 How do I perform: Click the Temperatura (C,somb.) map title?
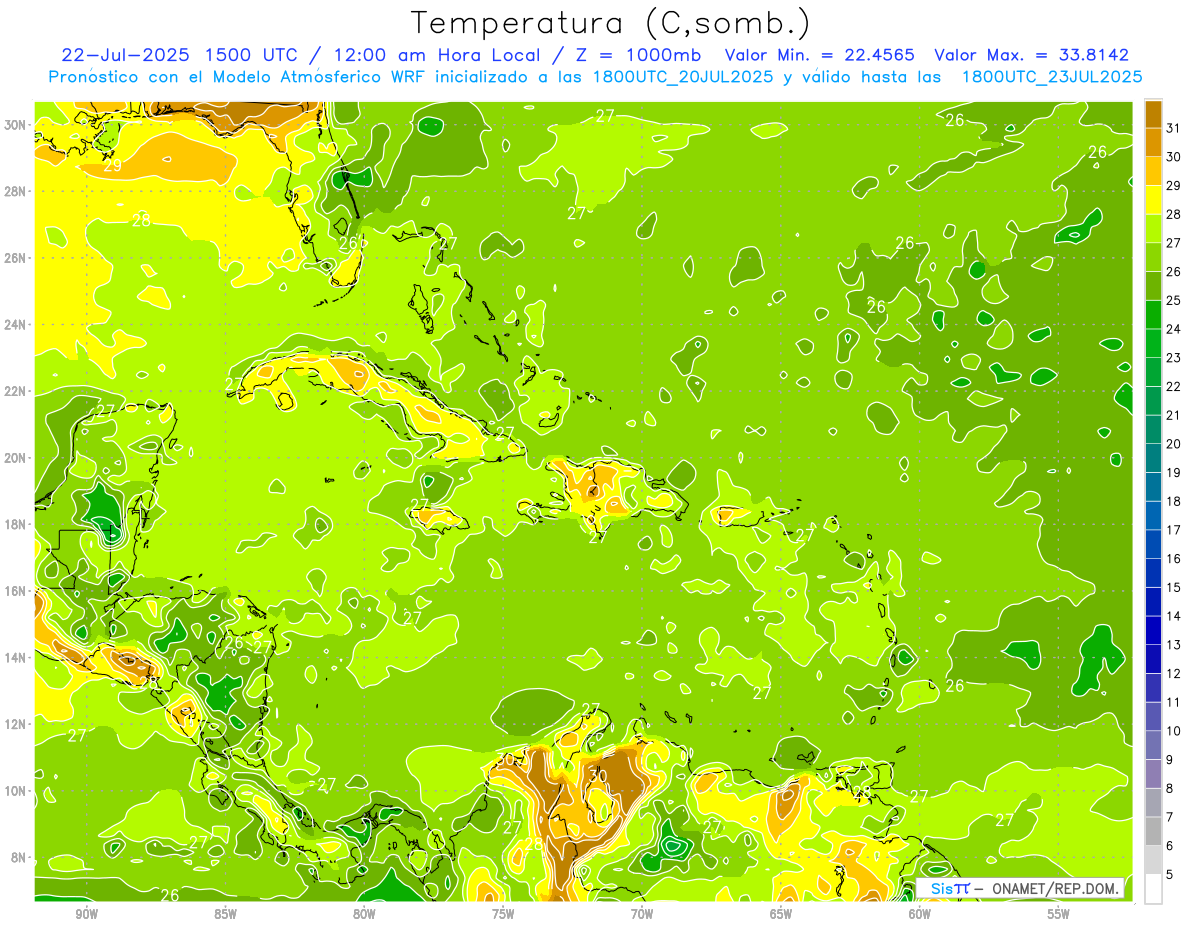pyautogui.click(x=611, y=22)
